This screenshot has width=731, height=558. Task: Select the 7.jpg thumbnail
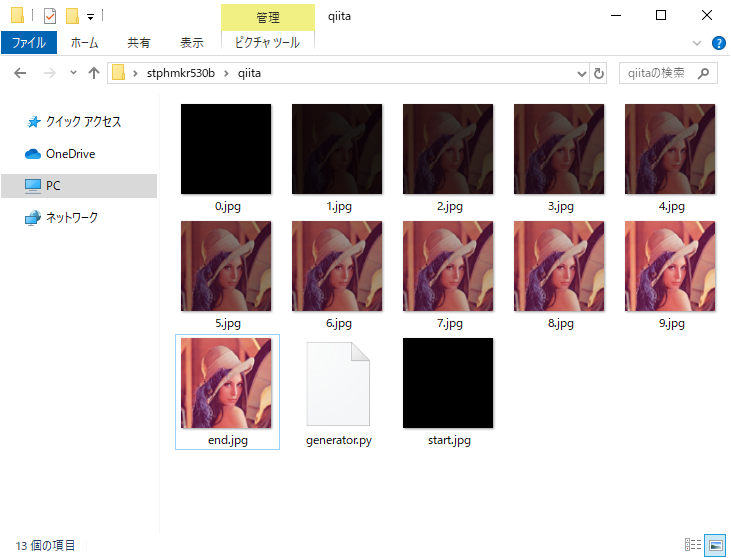pos(448,266)
